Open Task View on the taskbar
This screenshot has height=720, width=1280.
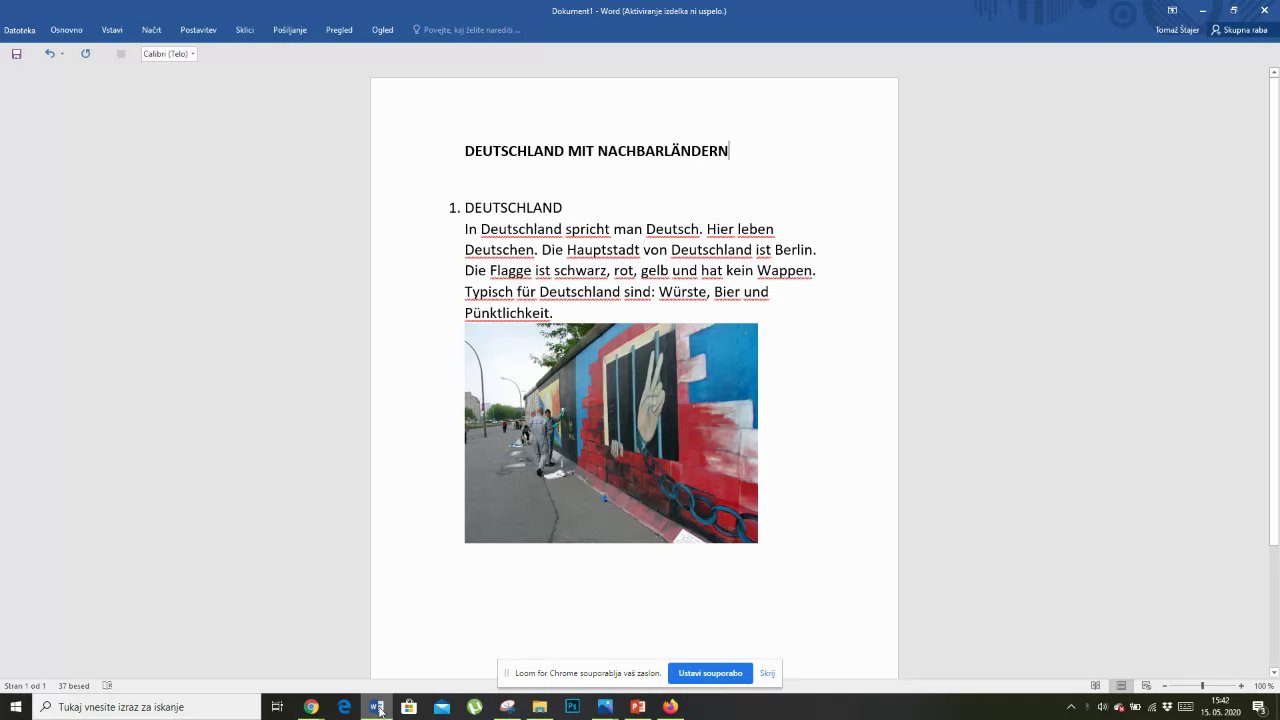tap(277, 707)
